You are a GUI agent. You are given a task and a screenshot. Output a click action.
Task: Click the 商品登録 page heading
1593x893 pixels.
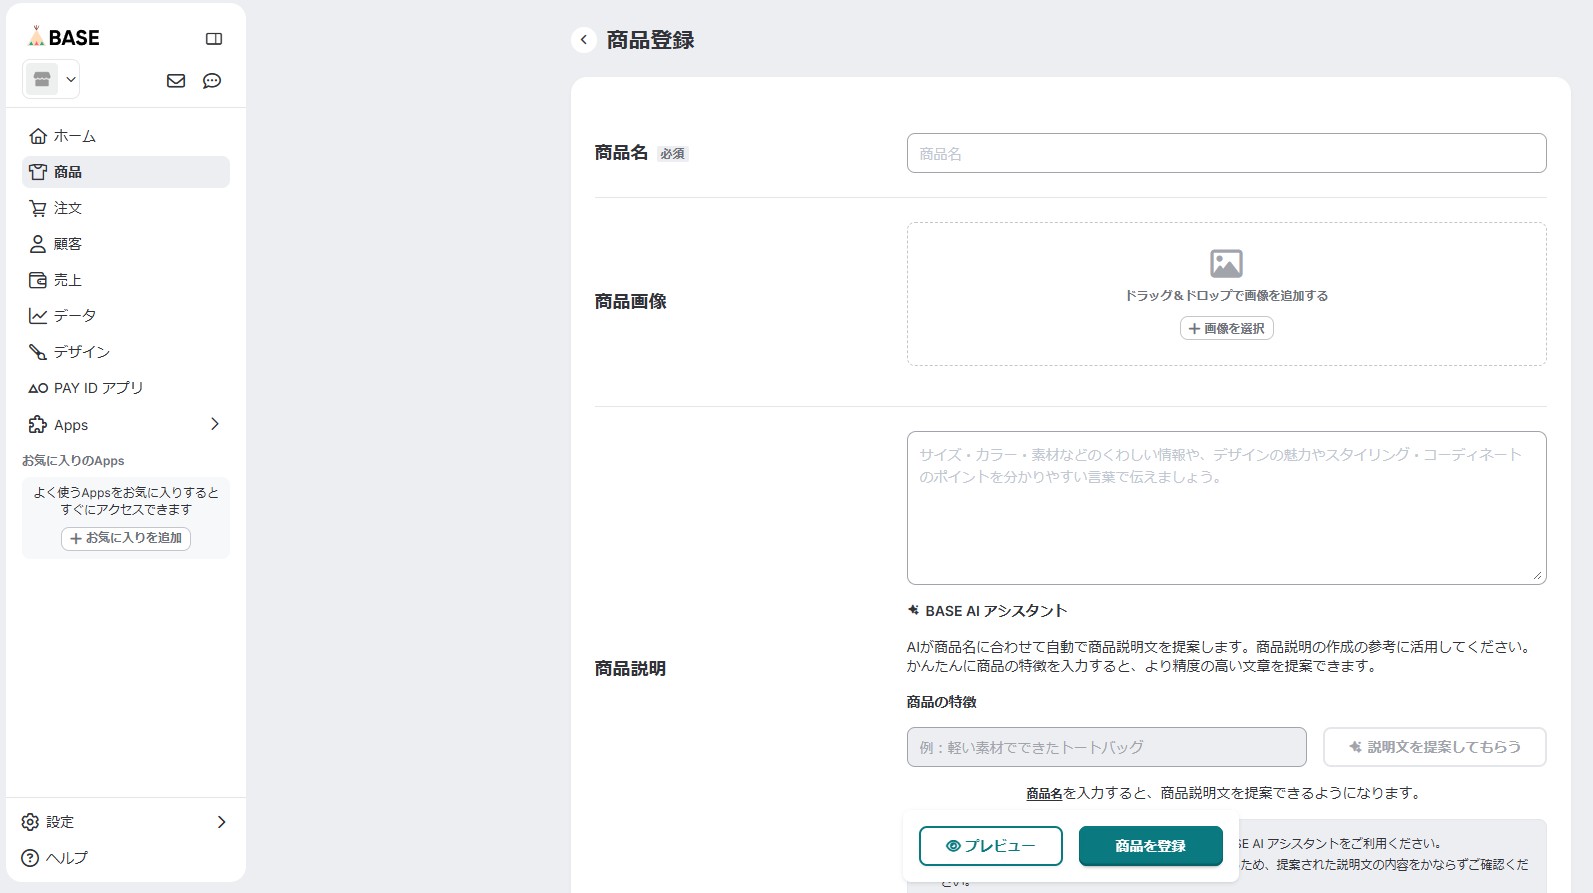(x=650, y=40)
